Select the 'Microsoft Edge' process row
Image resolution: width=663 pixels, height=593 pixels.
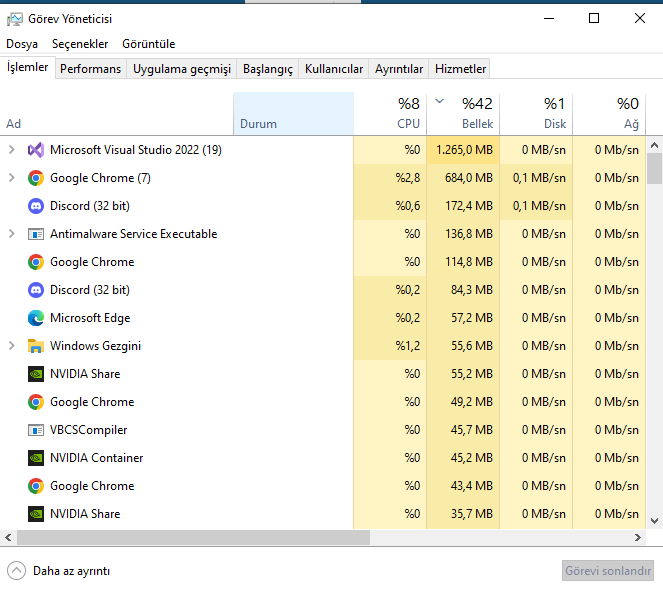coord(323,318)
